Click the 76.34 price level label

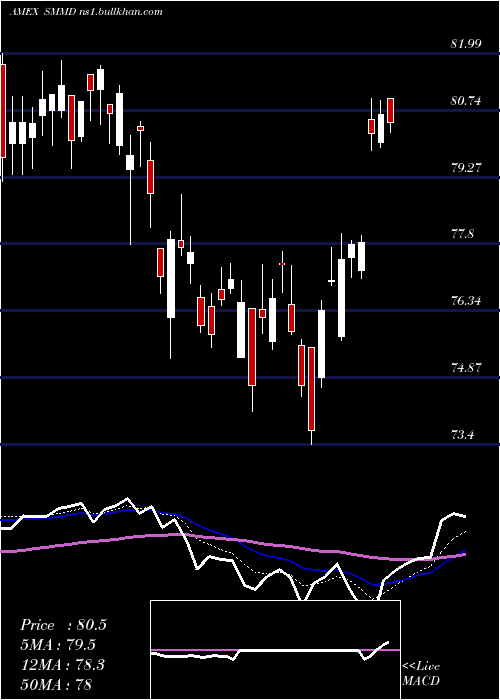(x=466, y=301)
